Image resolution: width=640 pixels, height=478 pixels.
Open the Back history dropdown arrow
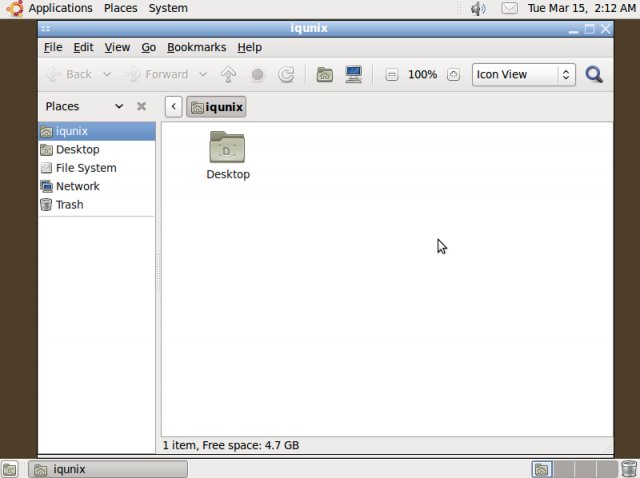(x=107, y=74)
